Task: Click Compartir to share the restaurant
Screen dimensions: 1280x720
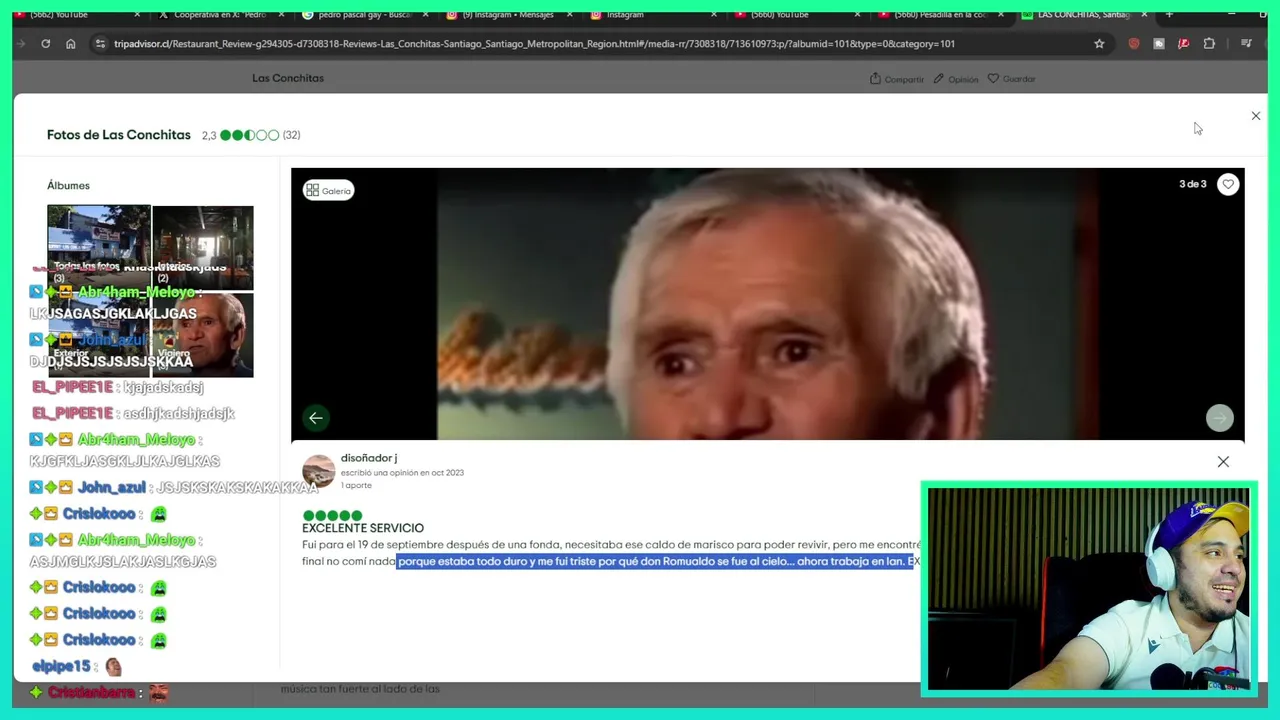Action: 896,79
